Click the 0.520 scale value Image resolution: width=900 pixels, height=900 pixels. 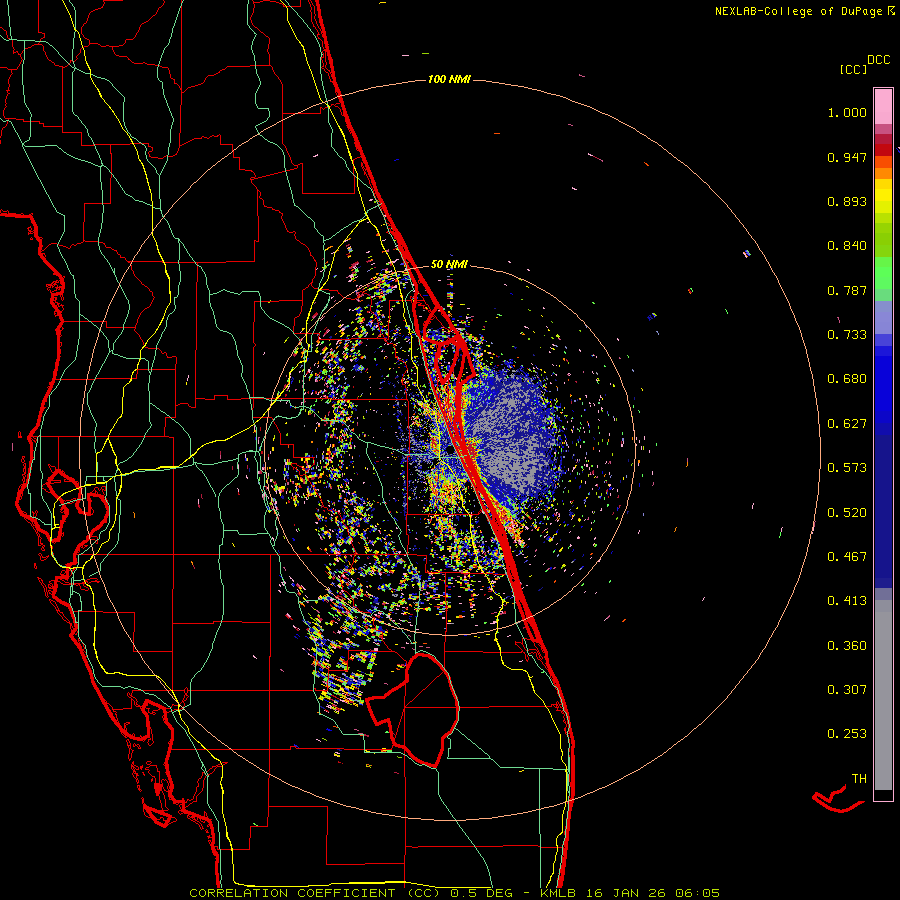[x=847, y=513]
